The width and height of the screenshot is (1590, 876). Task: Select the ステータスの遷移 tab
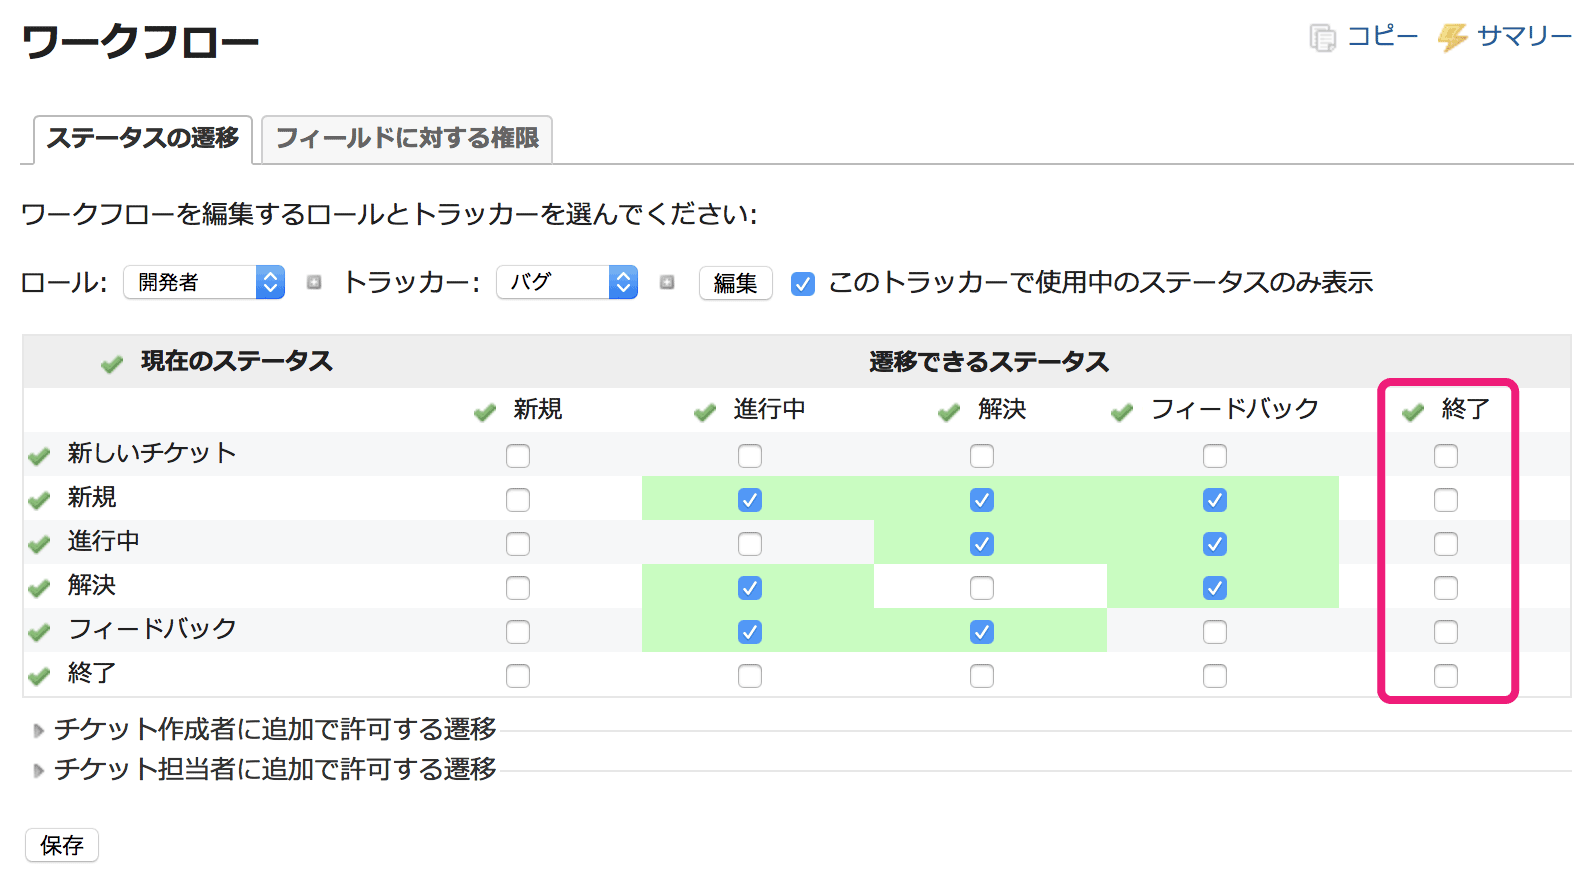[x=143, y=139]
